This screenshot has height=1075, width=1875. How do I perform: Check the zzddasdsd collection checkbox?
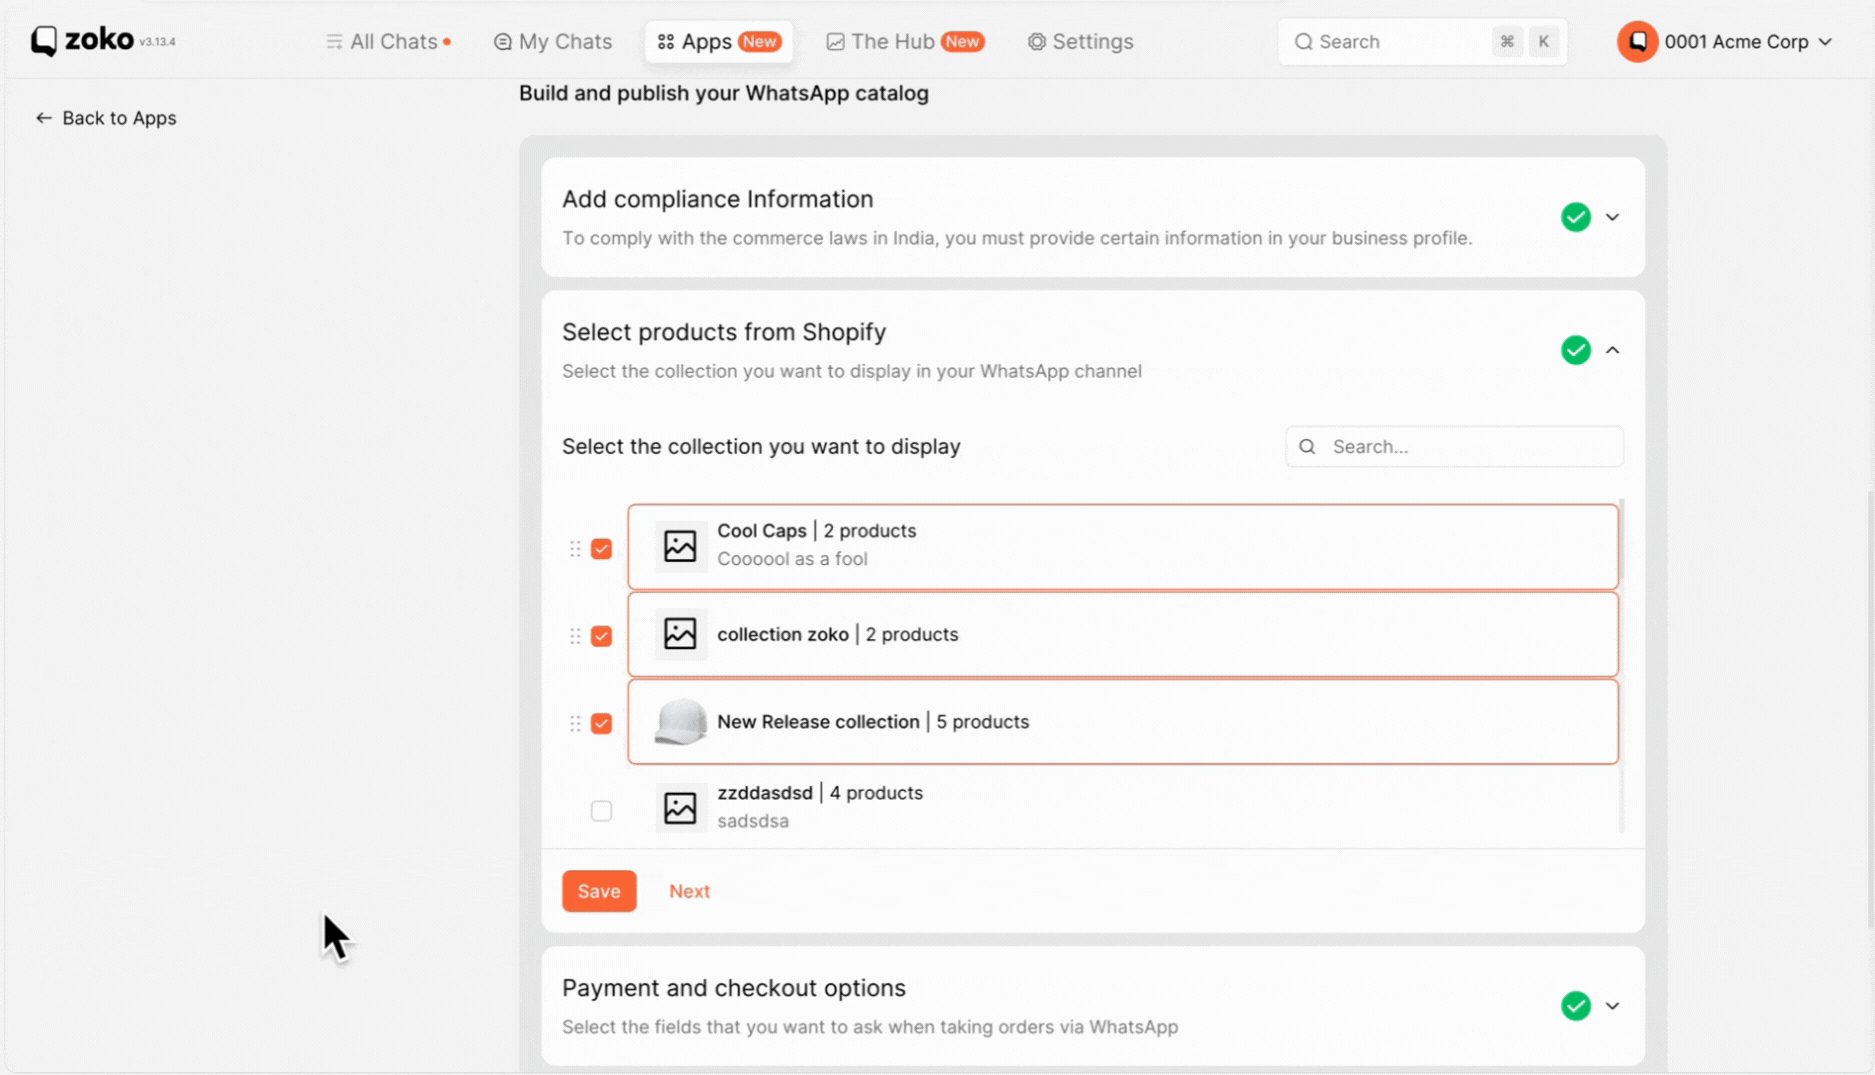pos(601,810)
